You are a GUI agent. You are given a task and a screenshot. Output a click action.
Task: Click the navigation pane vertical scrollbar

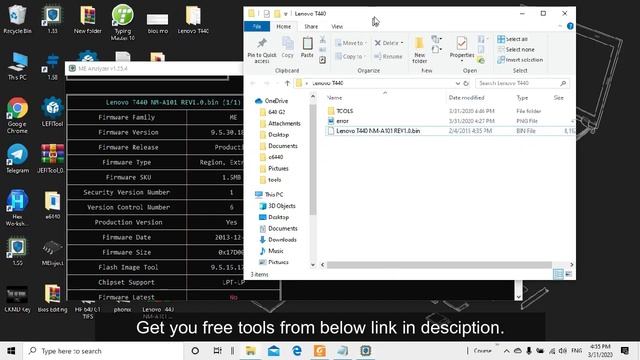313,160
